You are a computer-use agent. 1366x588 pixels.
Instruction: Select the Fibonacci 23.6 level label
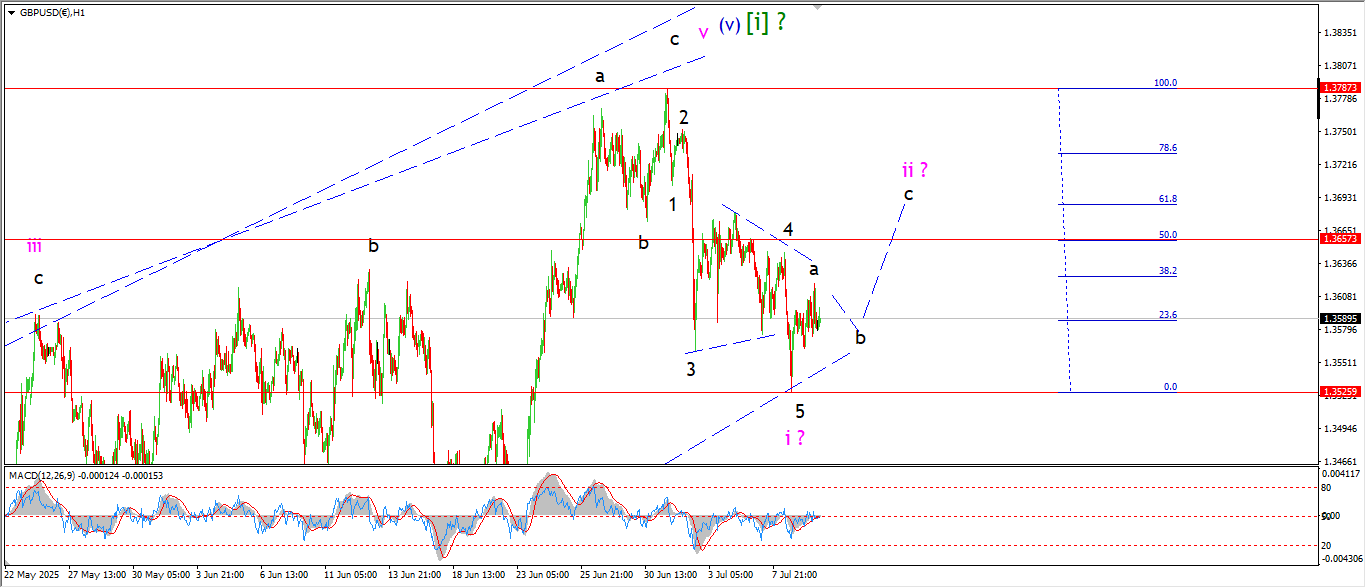click(x=1167, y=315)
